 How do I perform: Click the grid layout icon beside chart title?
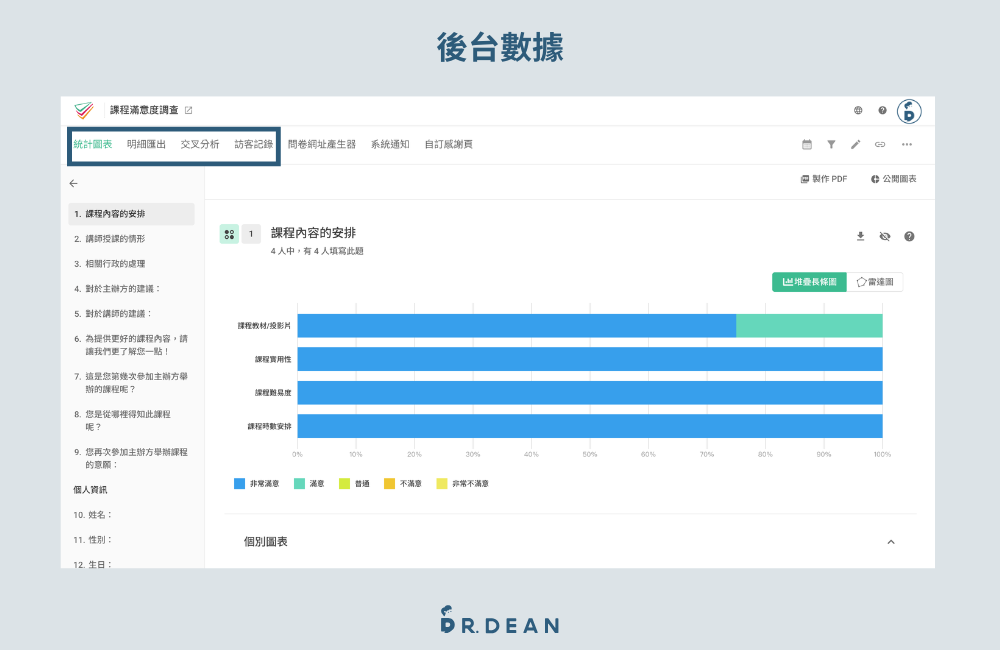point(229,233)
